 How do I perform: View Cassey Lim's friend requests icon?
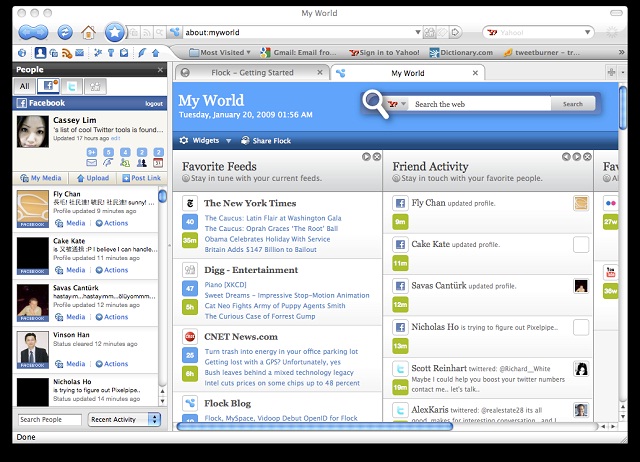(x=125, y=162)
